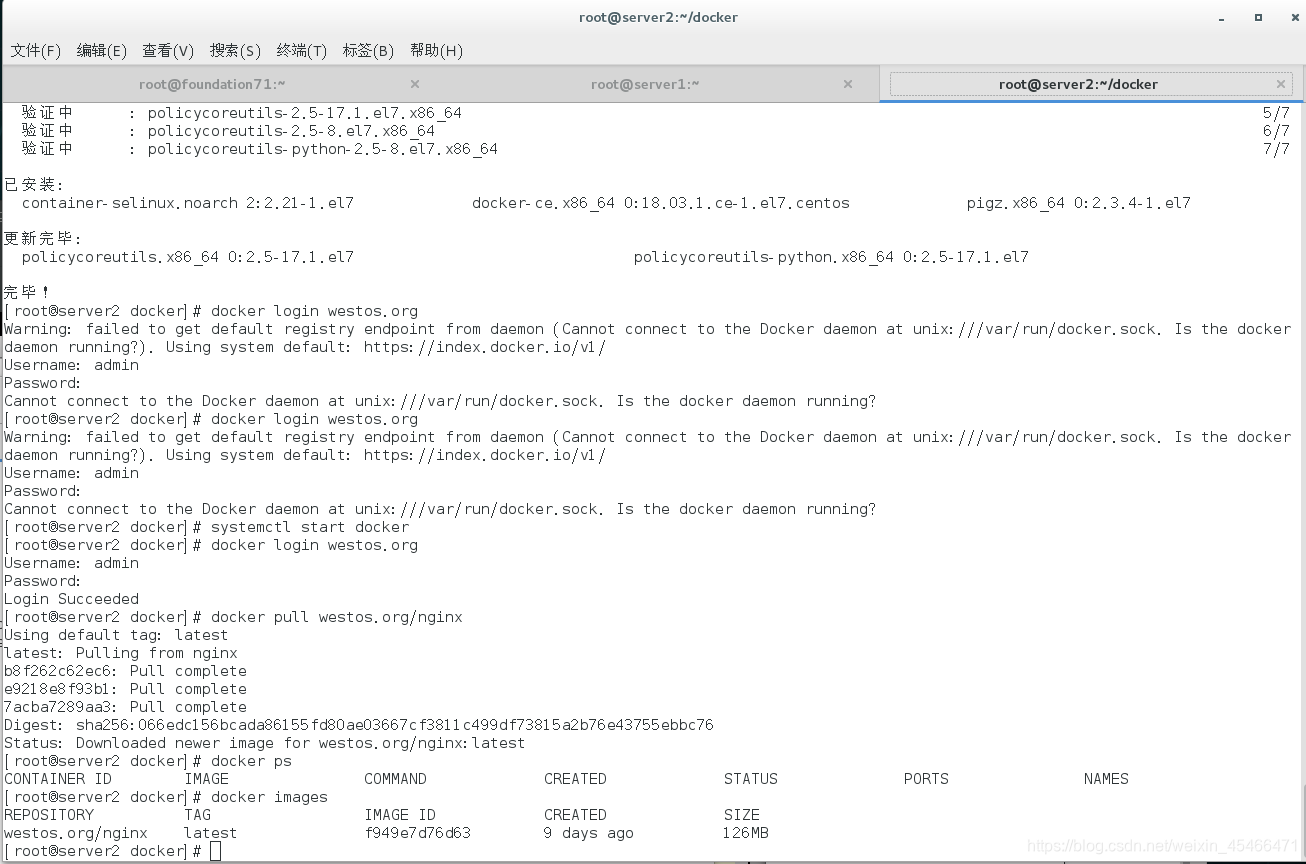Close the root@server2:~/docker tab
Viewport: 1306px width, 864px height.
[x=1281, y=84]
